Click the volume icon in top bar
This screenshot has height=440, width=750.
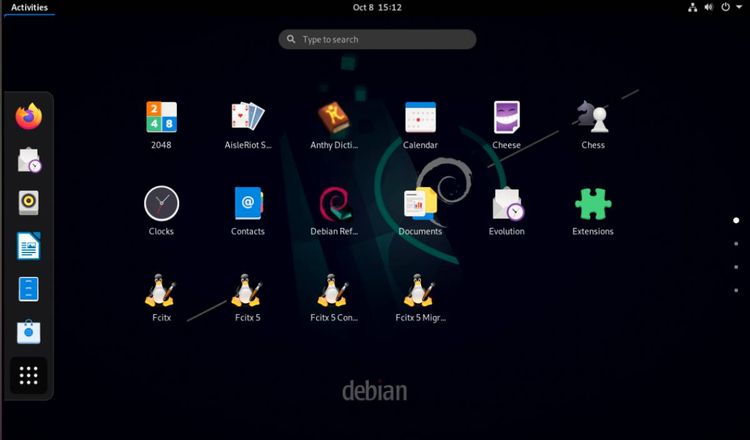(x=709, y=7)
